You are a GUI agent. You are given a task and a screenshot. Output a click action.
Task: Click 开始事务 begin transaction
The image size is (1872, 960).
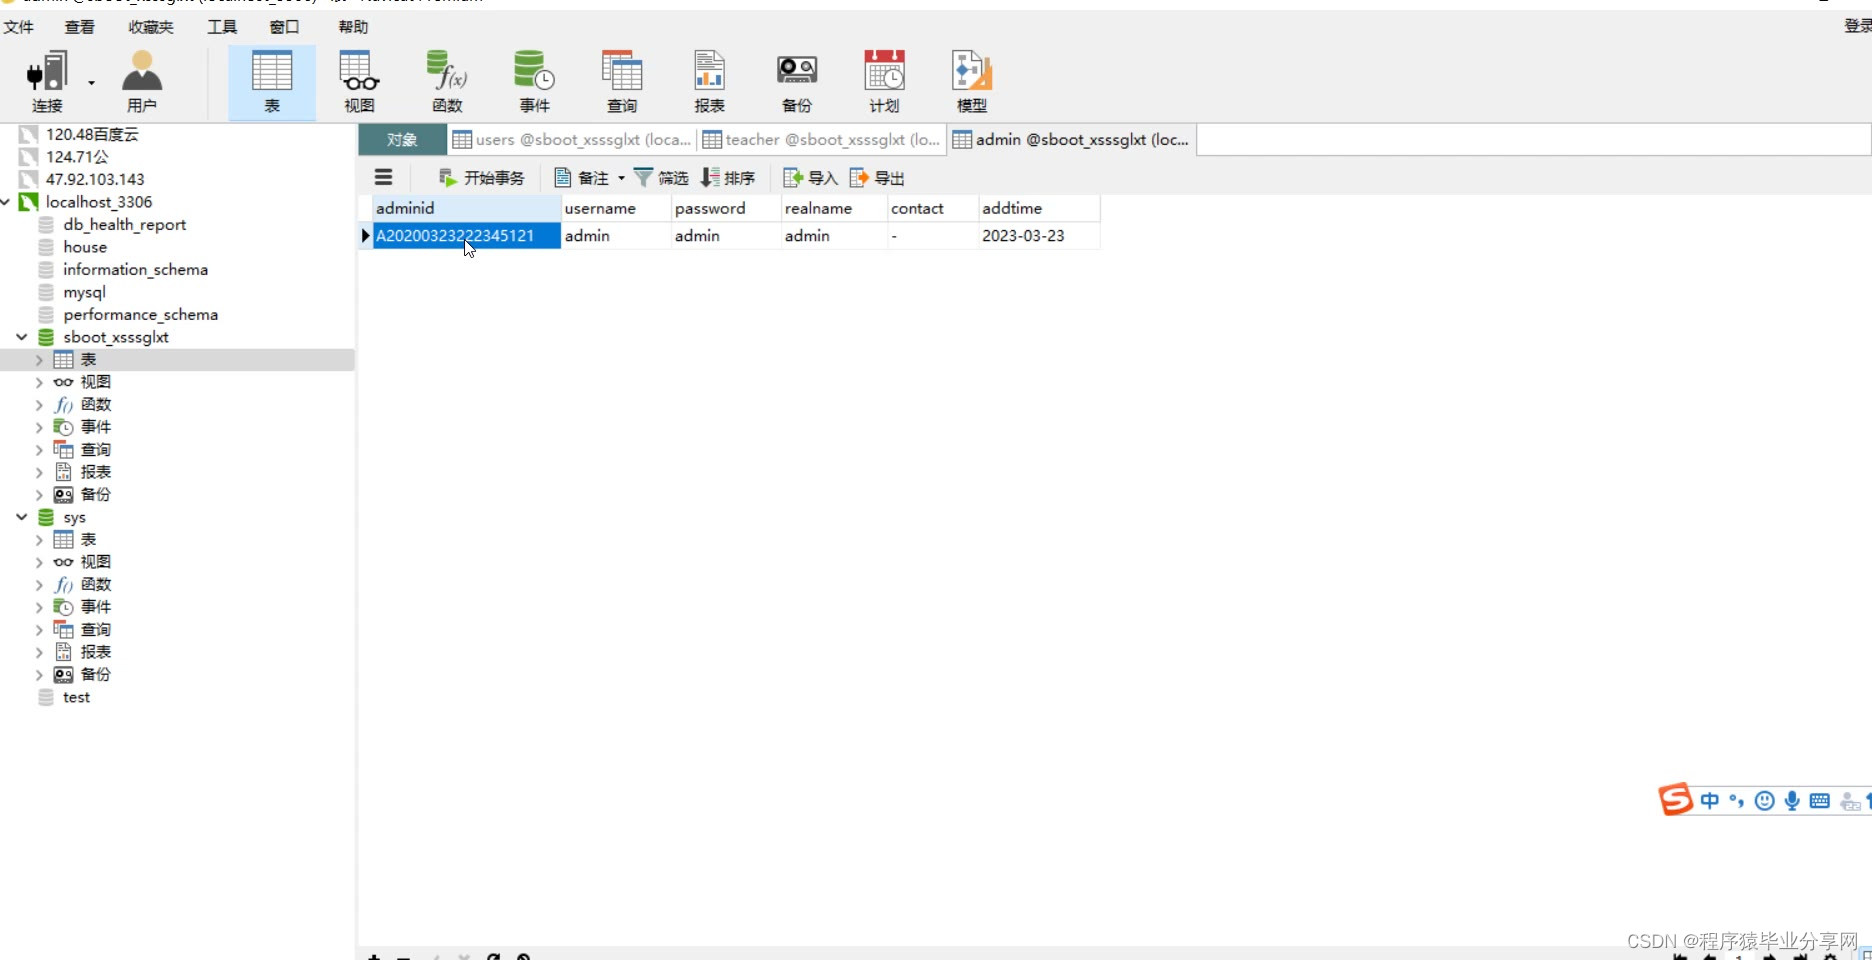click(x=481, y=178)
